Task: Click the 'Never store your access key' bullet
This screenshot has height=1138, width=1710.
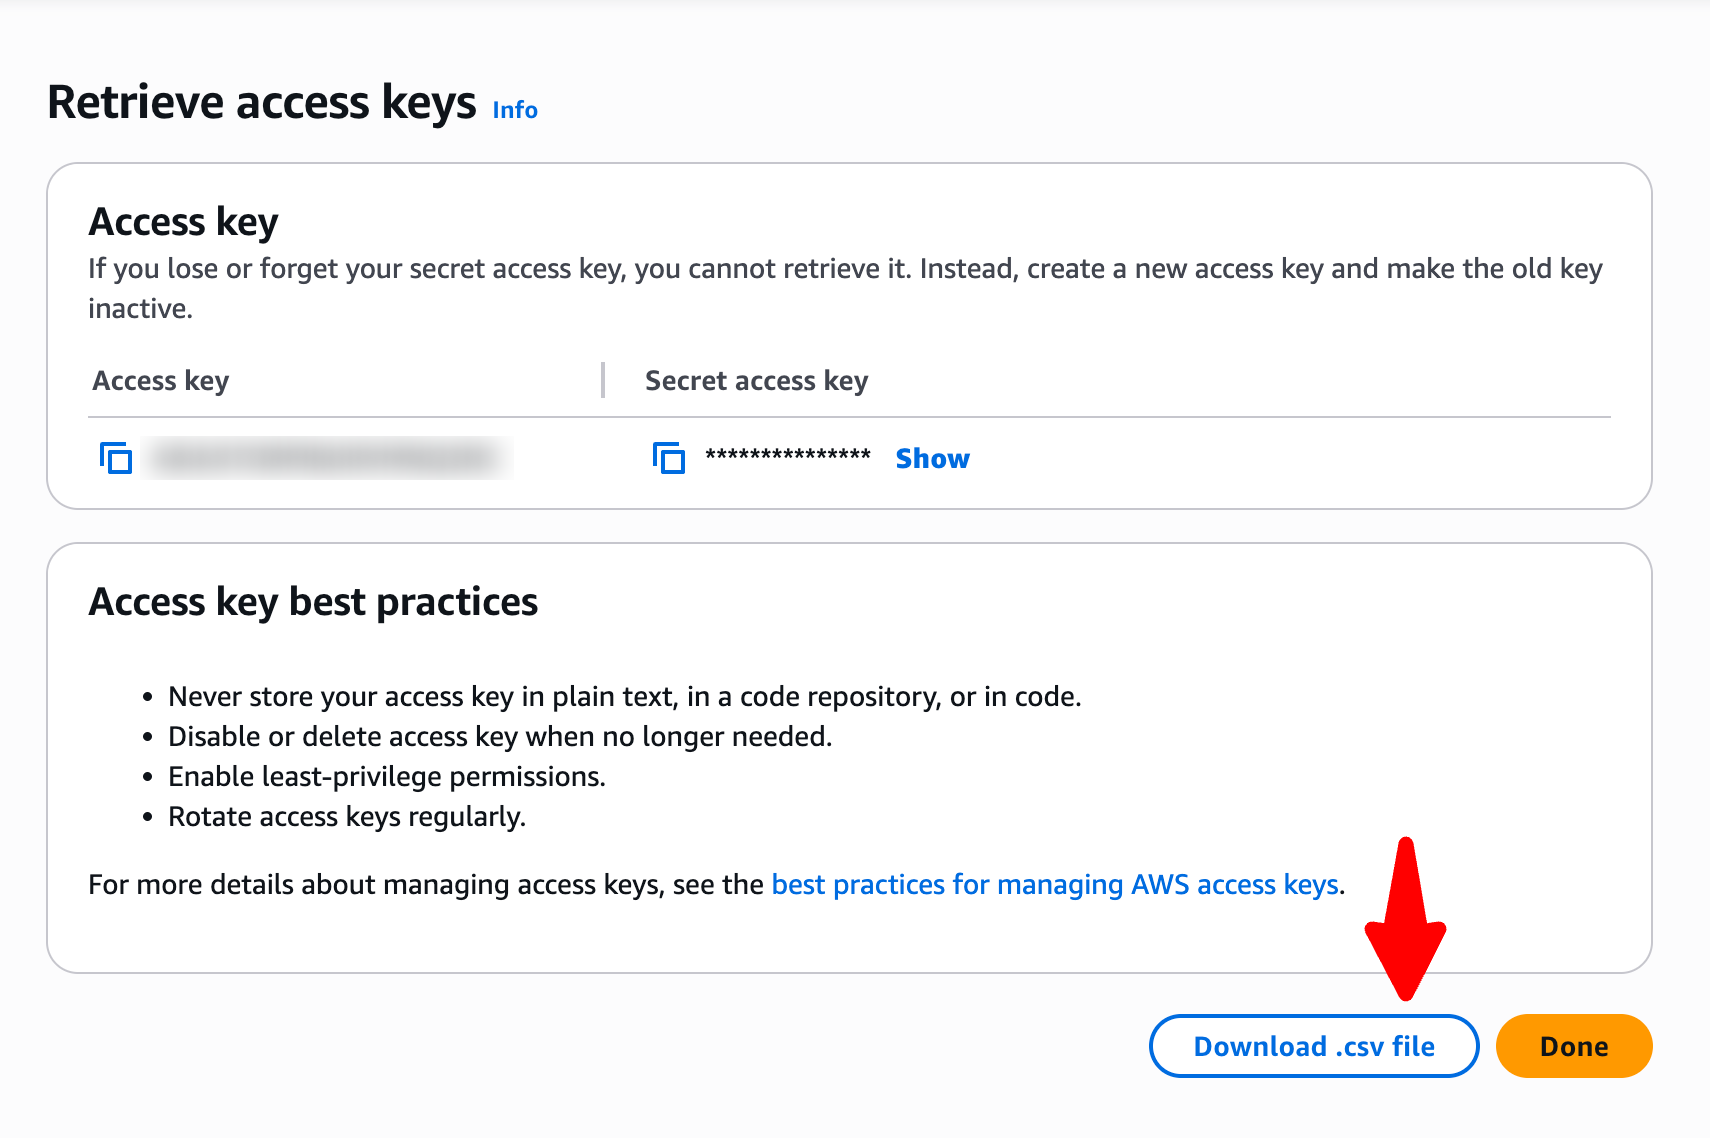Action: [624, 697]
